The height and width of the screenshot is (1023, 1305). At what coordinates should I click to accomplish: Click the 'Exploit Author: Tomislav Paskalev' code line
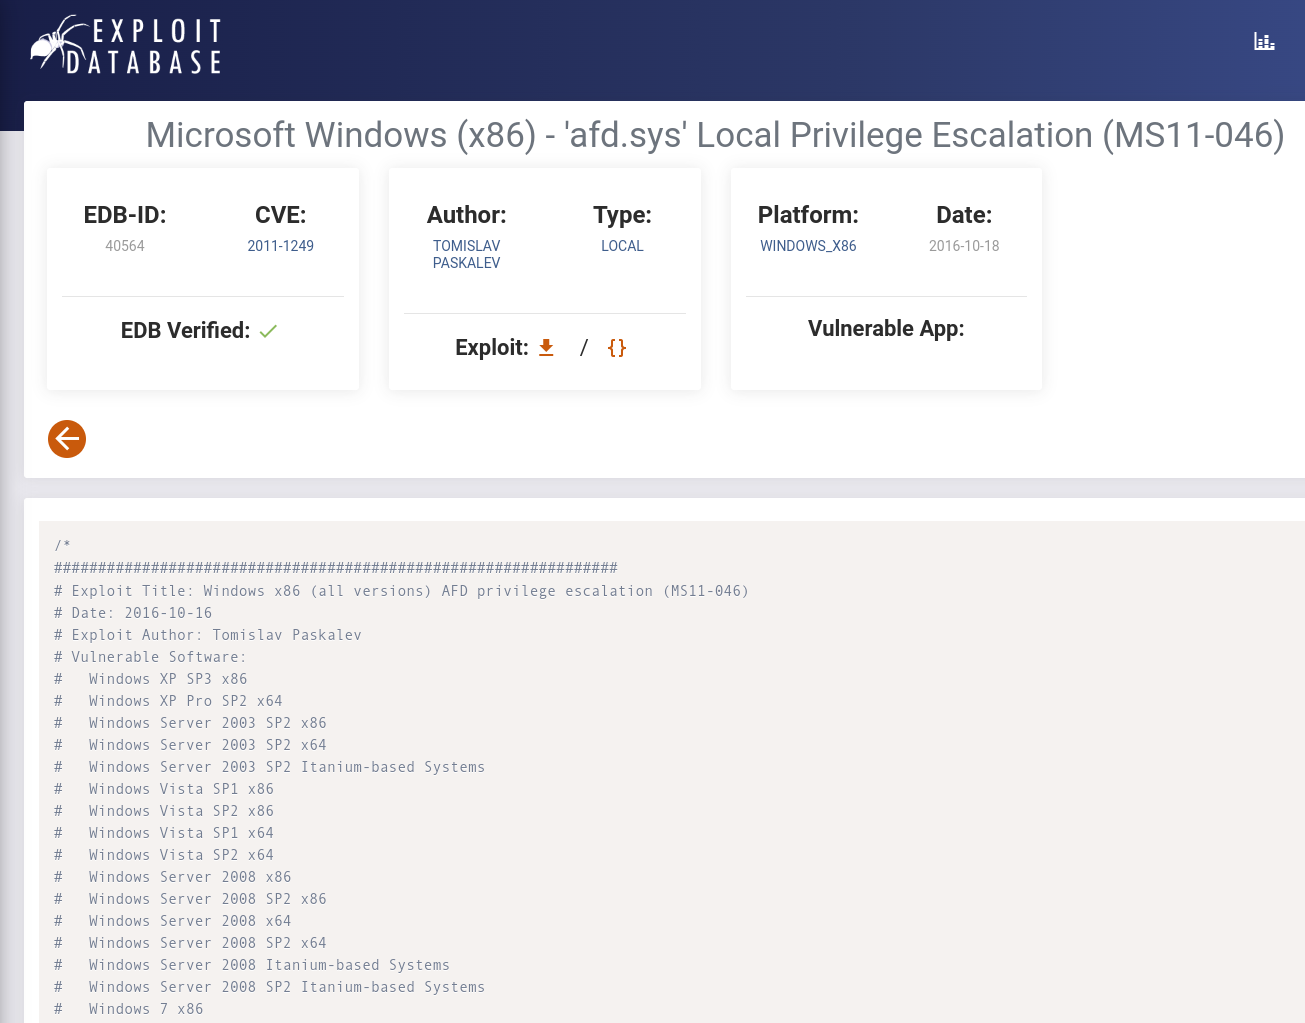(x=208, y=635)
